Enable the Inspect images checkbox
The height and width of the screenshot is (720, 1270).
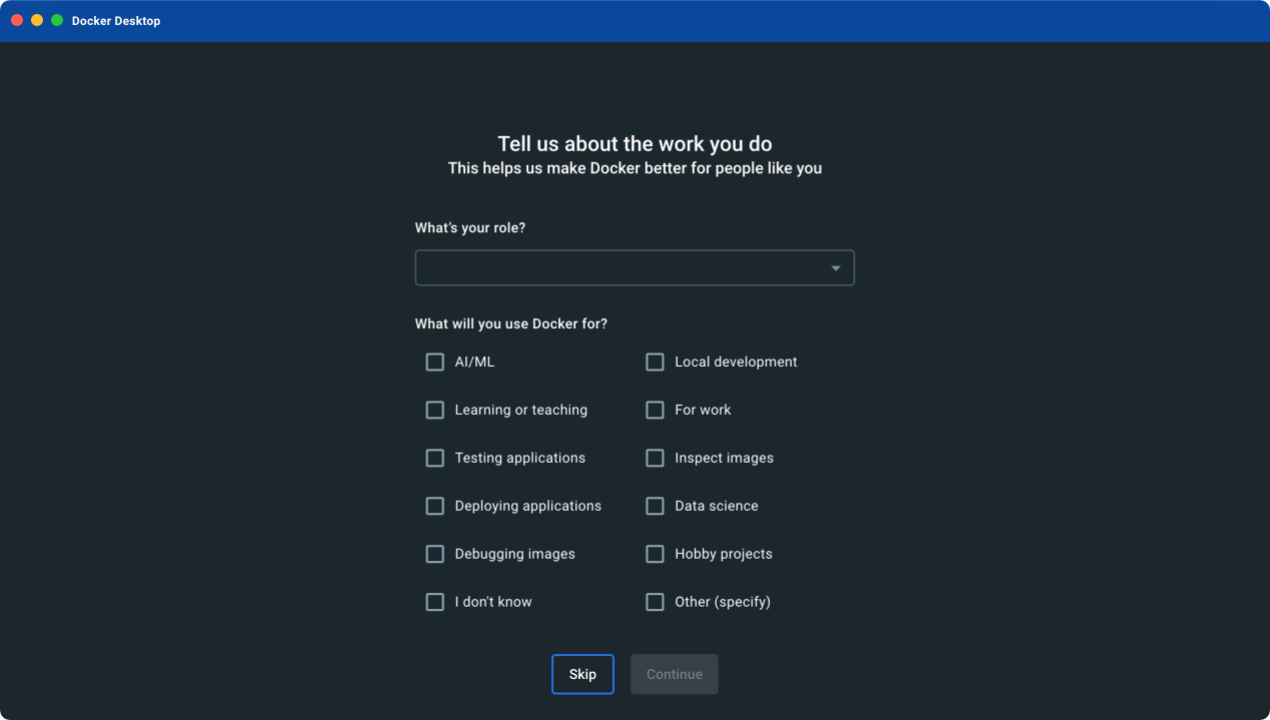tap(655, 458)
